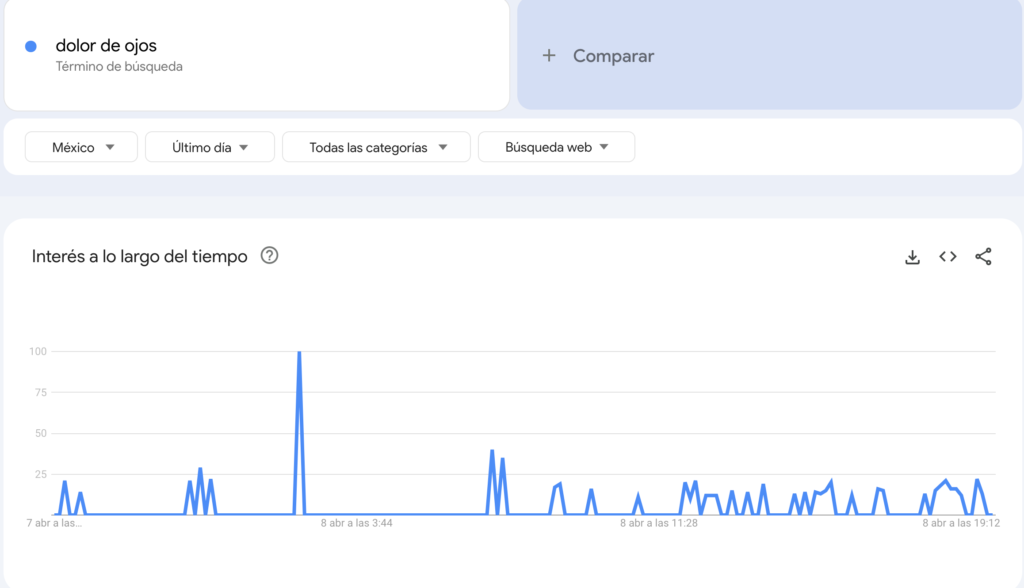This screenshot has height=588, width=1024.
Task: Click the Término de búsqueda subtitle
Action: pyautogui.click(x=119, y=67)
